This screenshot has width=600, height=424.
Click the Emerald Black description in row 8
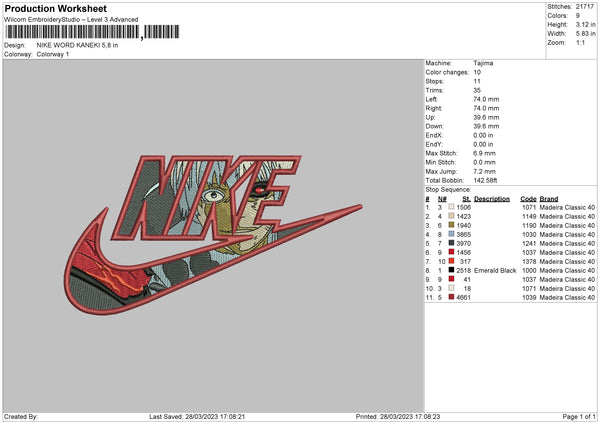tap(495, 271)
